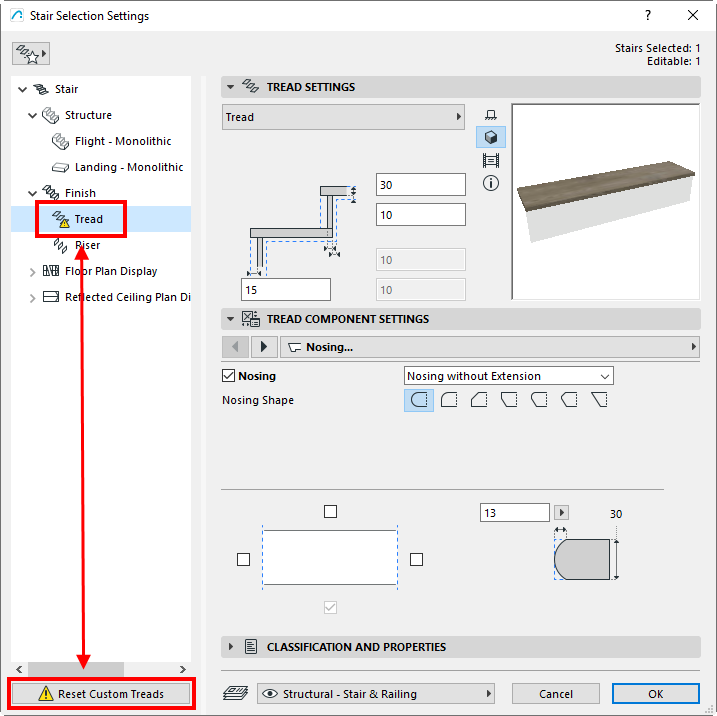This screenshot has width=717, height=716.
Task: Click the 3D tread preview image
Action: (x=605, y=202)
